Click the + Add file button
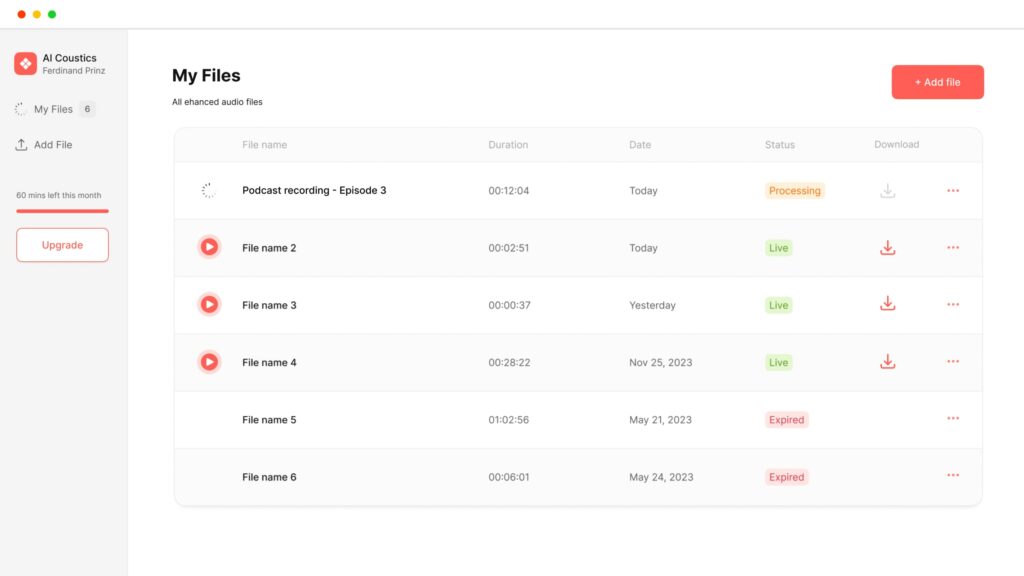The image size is (1024, 576). tap(937, 82)
